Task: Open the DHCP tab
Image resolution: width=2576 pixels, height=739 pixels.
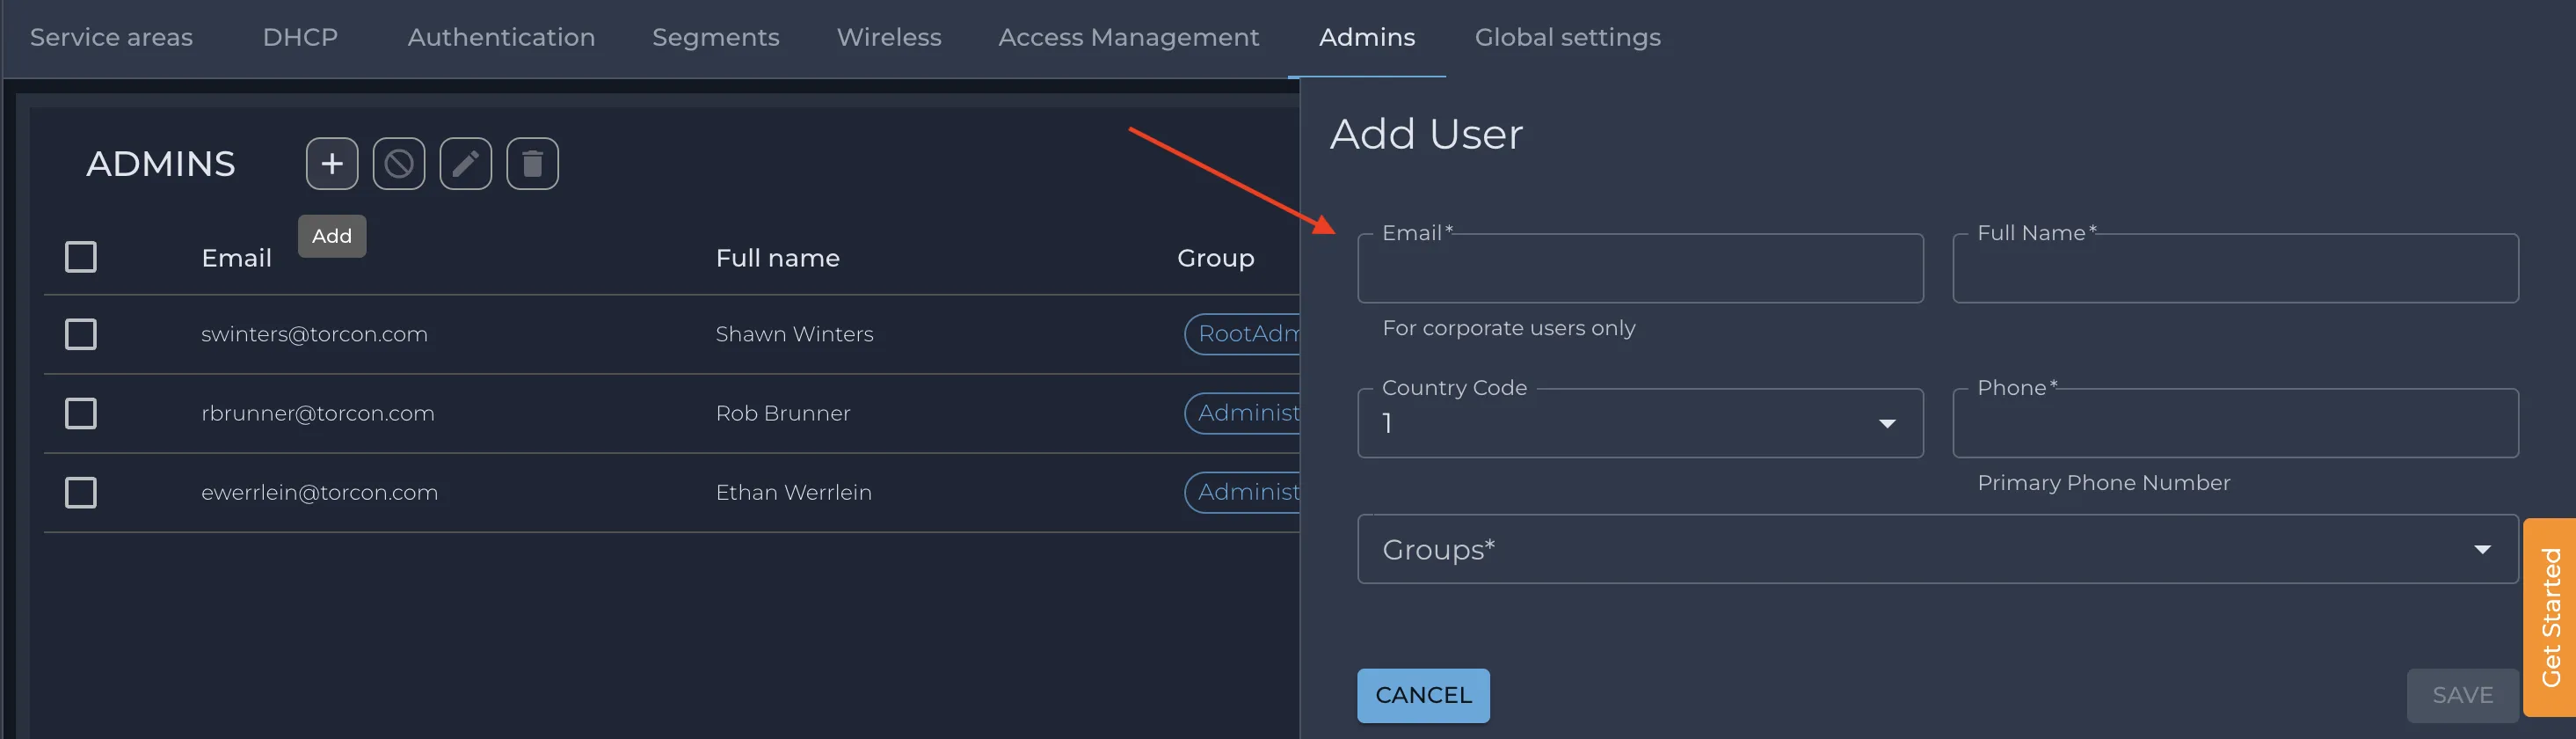Action: point(300,37)
